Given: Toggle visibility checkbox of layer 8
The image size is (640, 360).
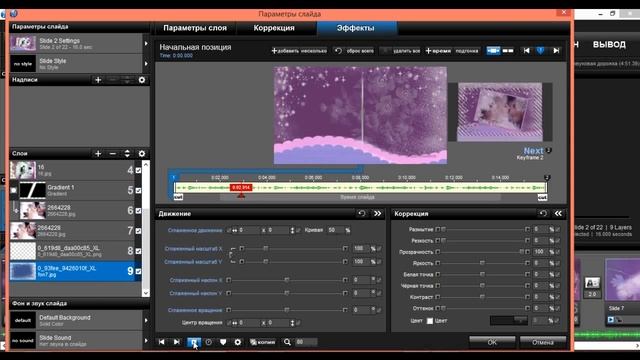Looking at the screenshot, I should coord(138,251).
